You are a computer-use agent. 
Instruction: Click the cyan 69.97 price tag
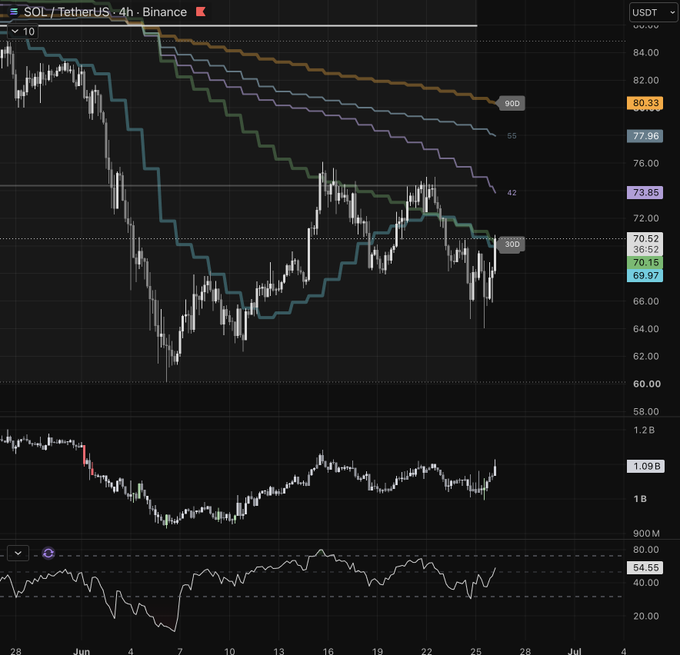[645, 275]
